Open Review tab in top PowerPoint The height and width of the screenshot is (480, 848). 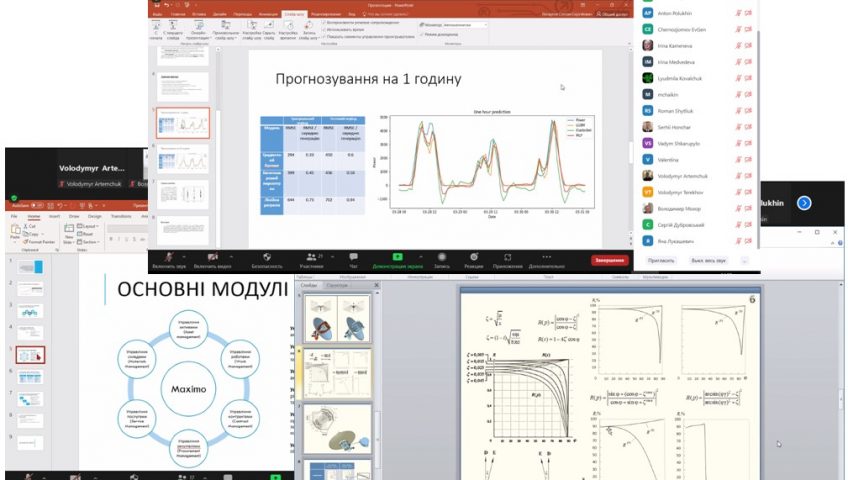(326, 14)
